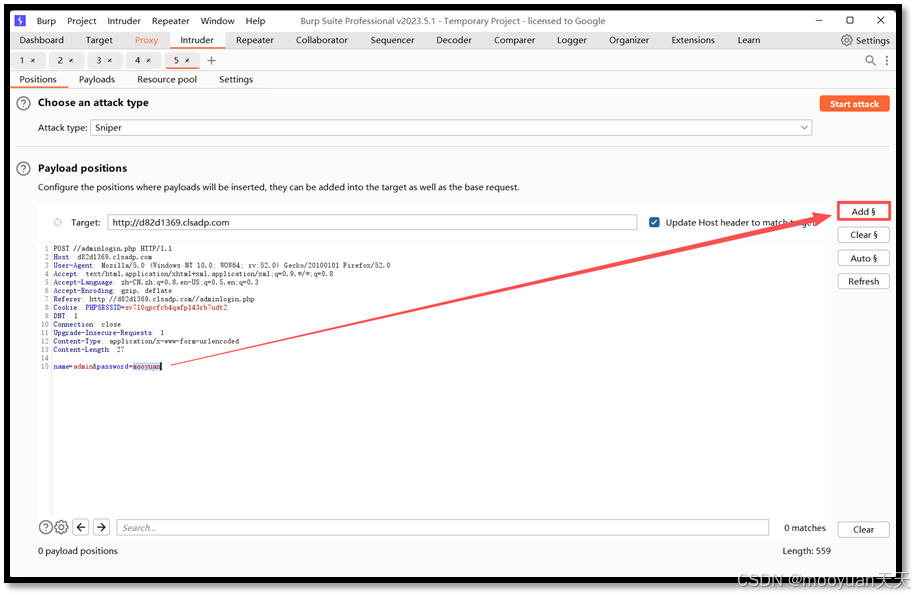Switch to the Repeater tool tab
Screen dimensions: 915x596
tap(254, 40)
